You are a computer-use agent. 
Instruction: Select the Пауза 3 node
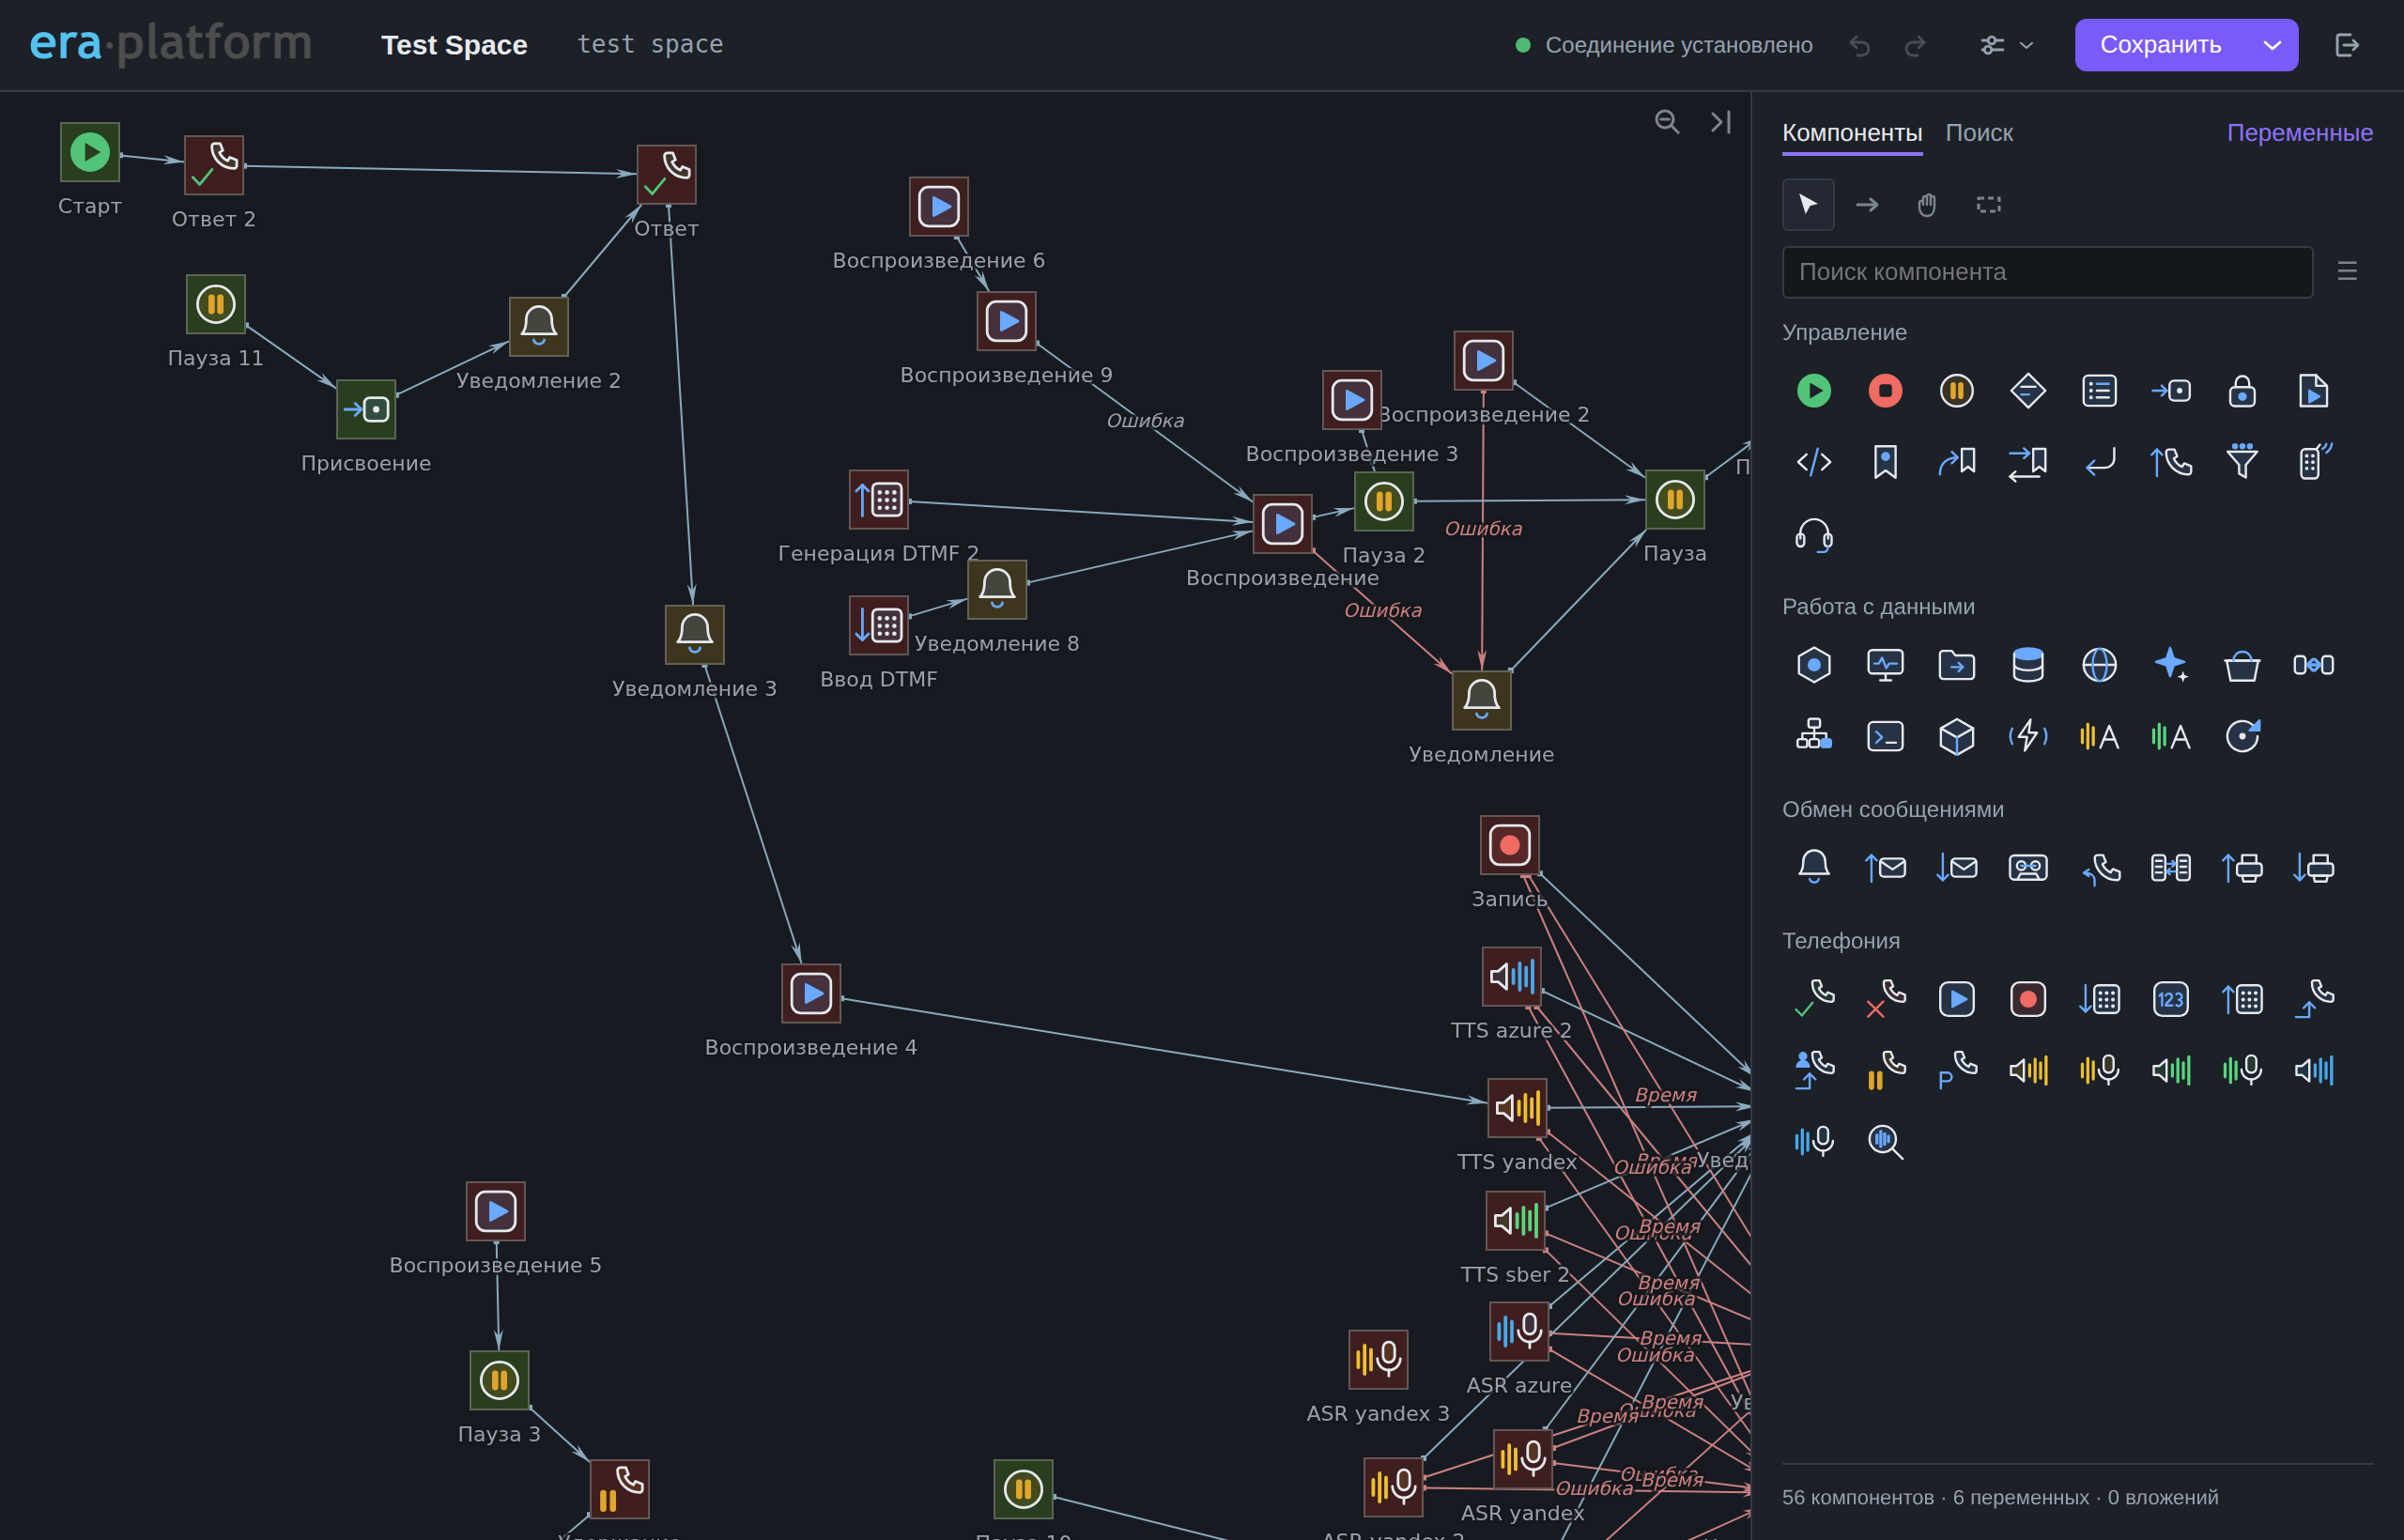point(499,1380)
